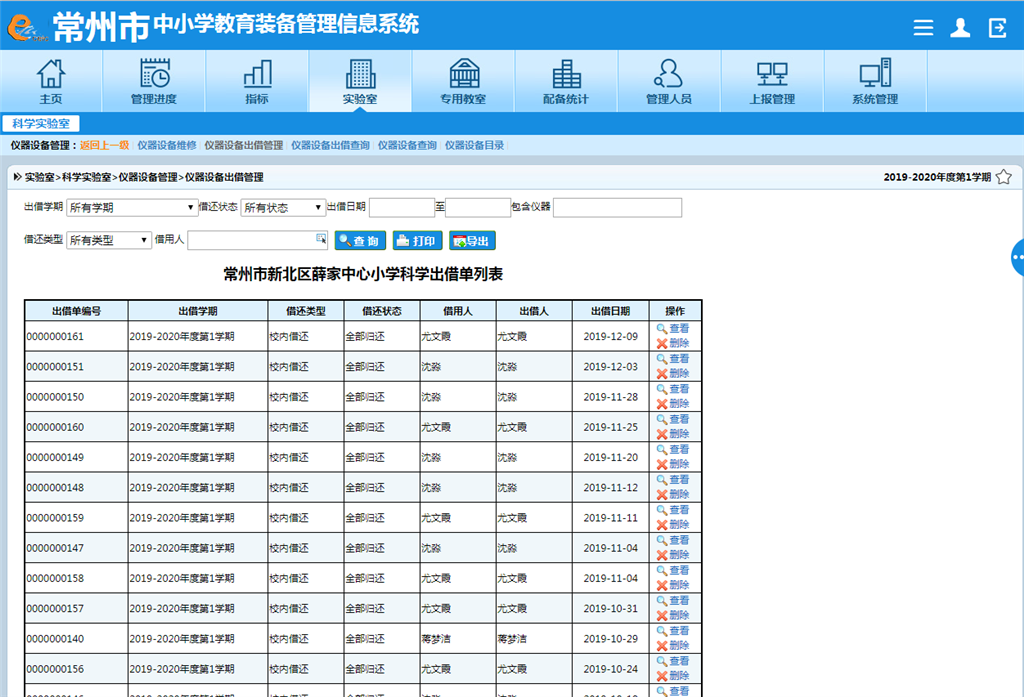The width and height of the screenshot is (1024, 697).
Task: Delete record 0000000149 with 删除
Action: 673,464
